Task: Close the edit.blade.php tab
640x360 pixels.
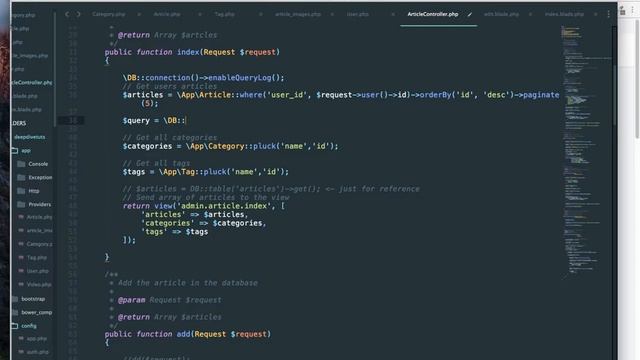Action: pos(530,14)
